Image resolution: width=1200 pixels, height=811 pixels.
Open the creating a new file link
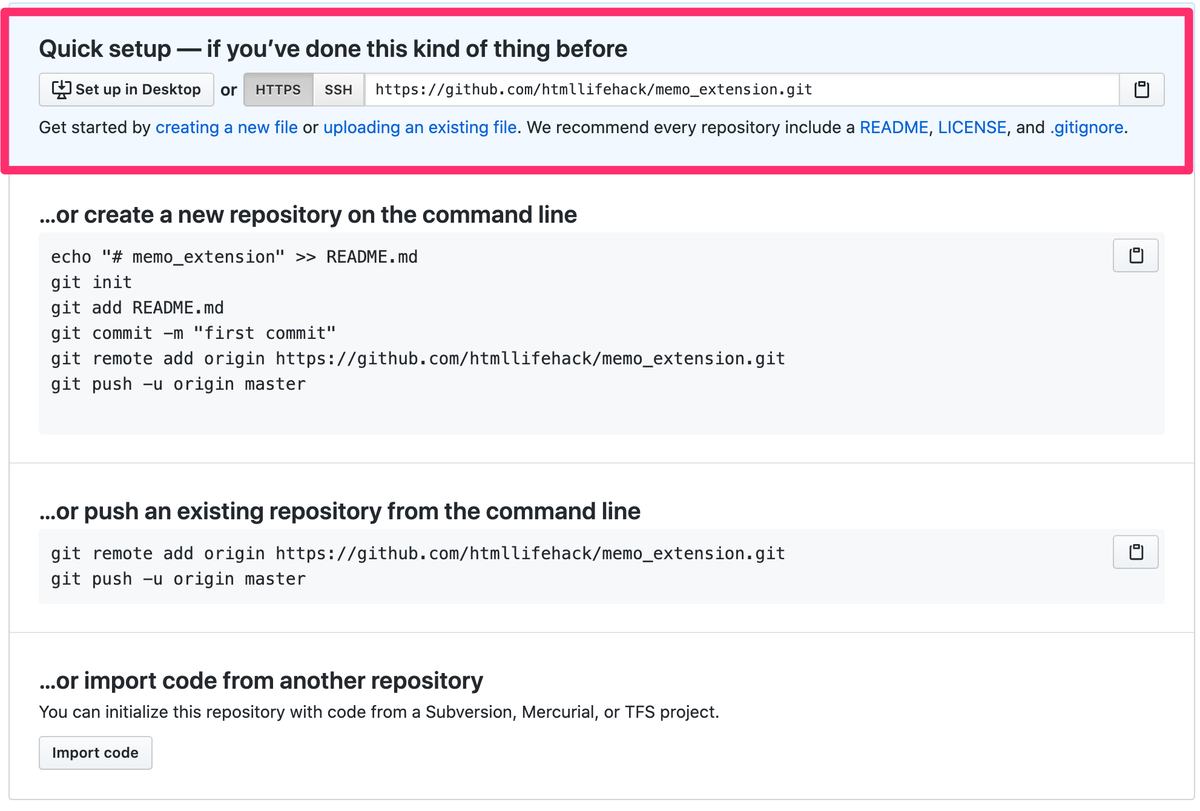pyautogui.click(x=226, y=128)
